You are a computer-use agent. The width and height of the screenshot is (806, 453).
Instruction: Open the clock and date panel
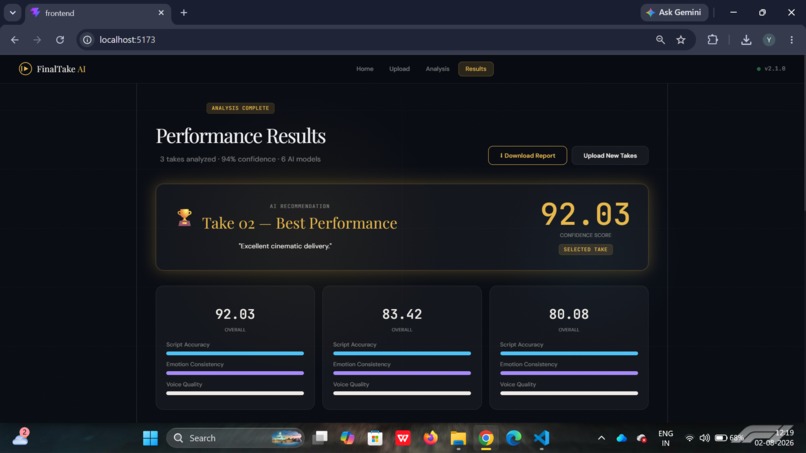(776, 438)
